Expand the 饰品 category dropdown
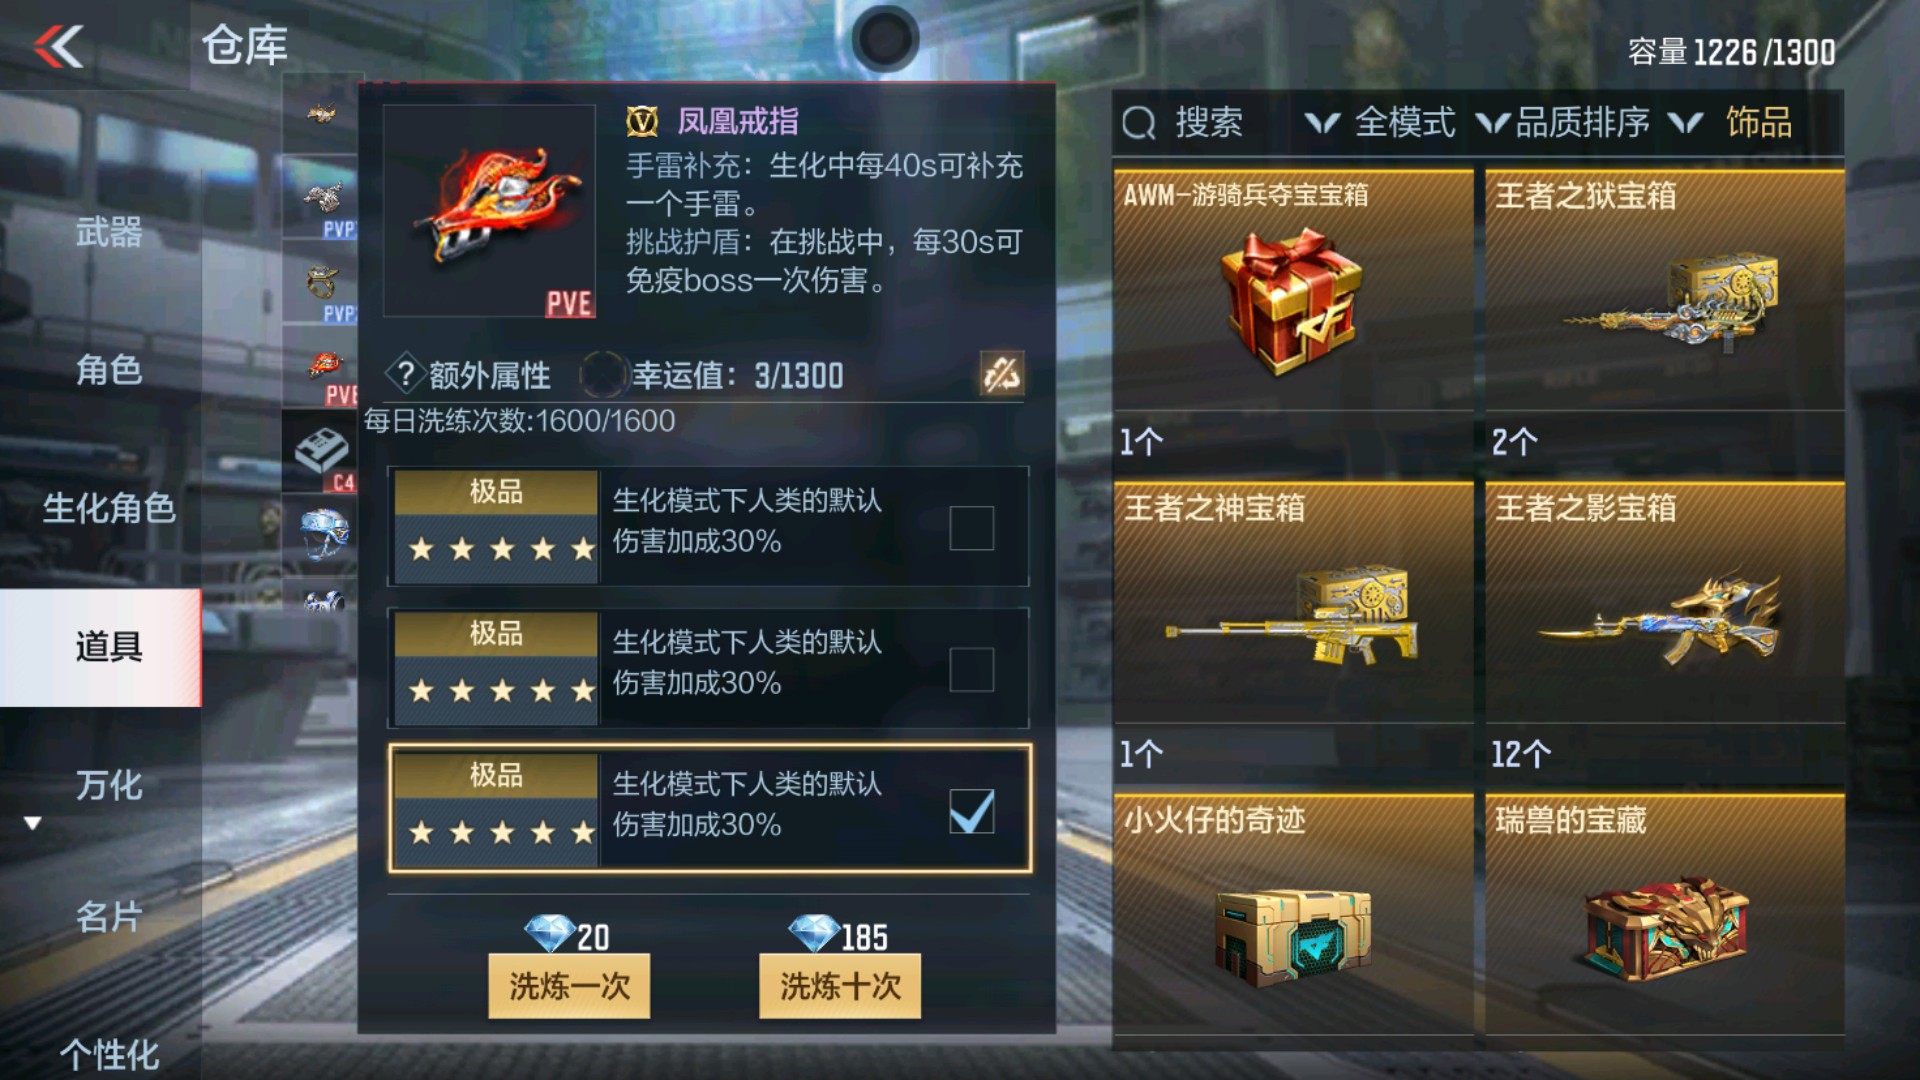The width and height of the screenshot is (1920, 1080). (x=1732, y=123)
